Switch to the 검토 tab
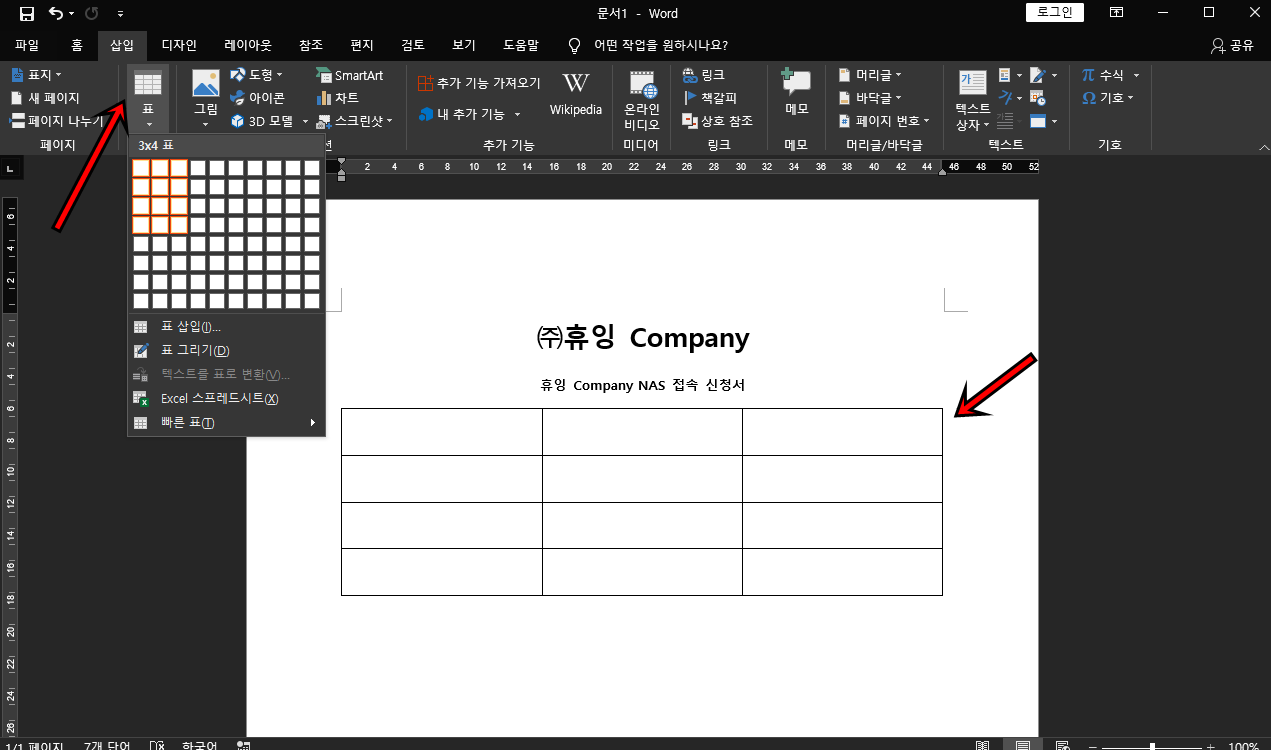The height and width of the screenshot is (750, 1271). 413,45
